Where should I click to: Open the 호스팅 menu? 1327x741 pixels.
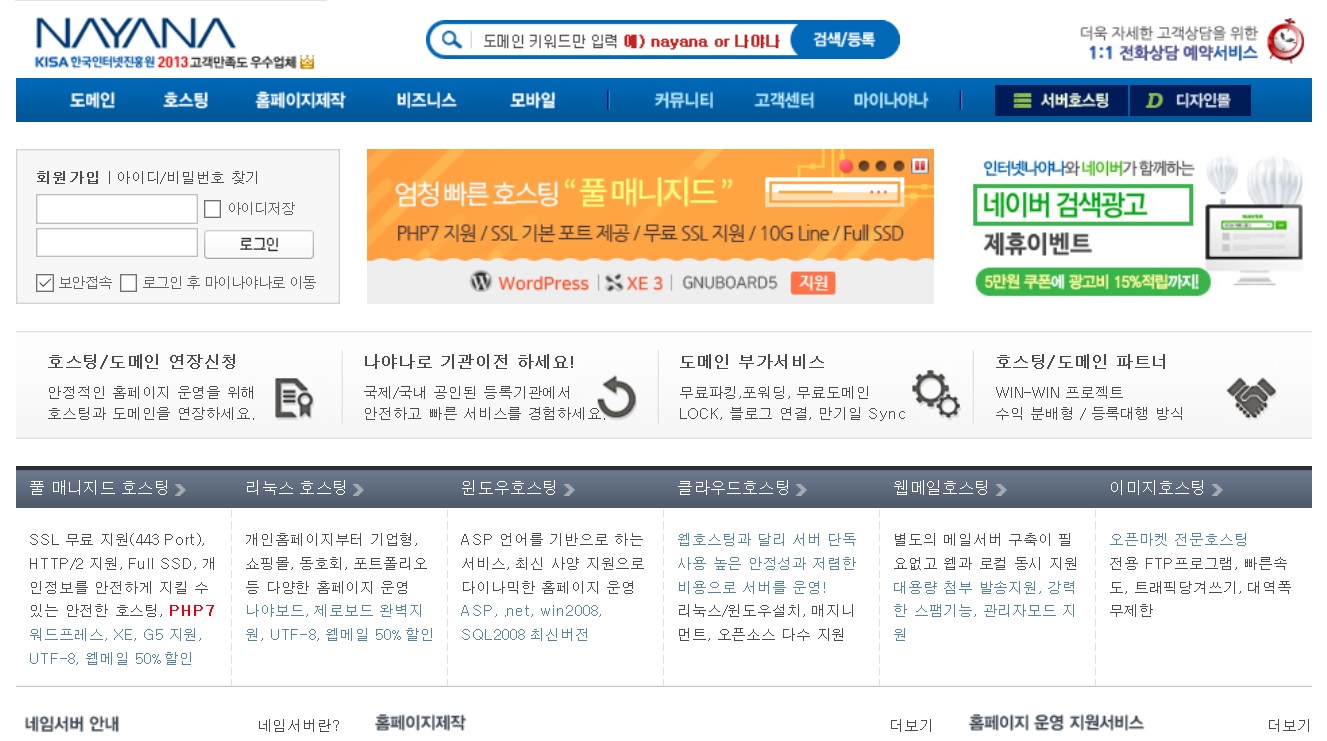(x=186, y=101)
